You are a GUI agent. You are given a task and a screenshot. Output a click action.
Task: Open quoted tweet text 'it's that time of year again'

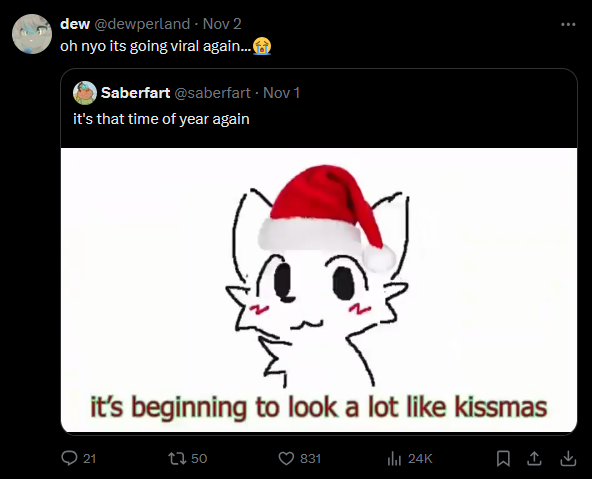click(161, 119)
